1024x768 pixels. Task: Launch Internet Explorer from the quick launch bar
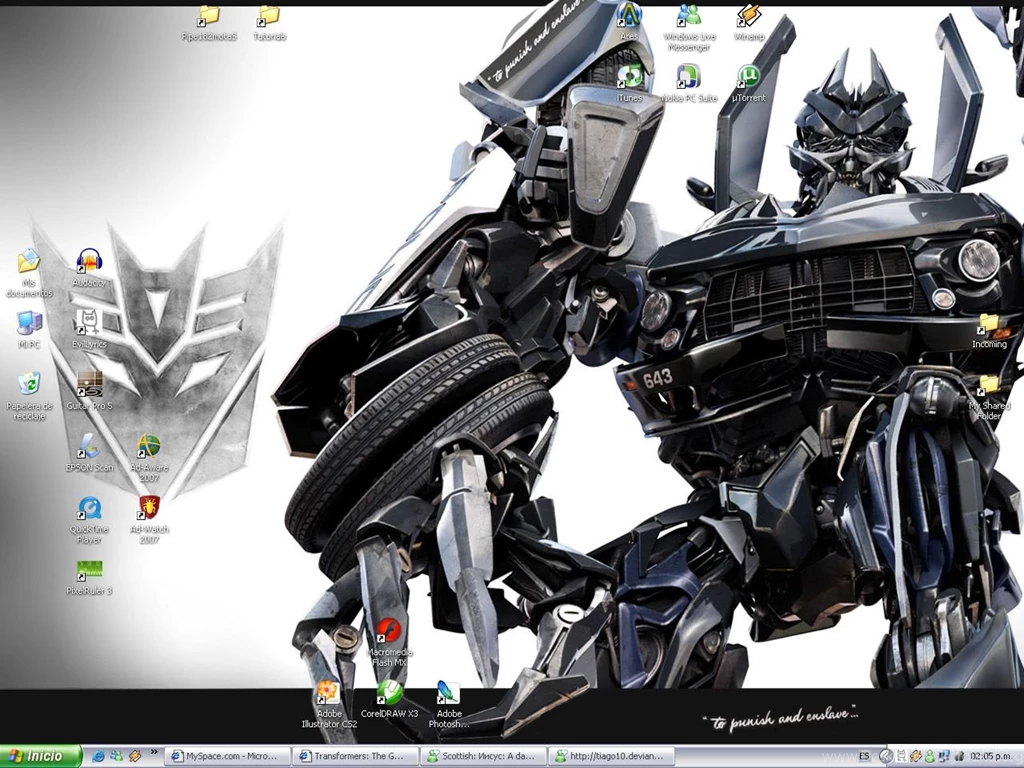pyautogui.click(x=99, y=756)
